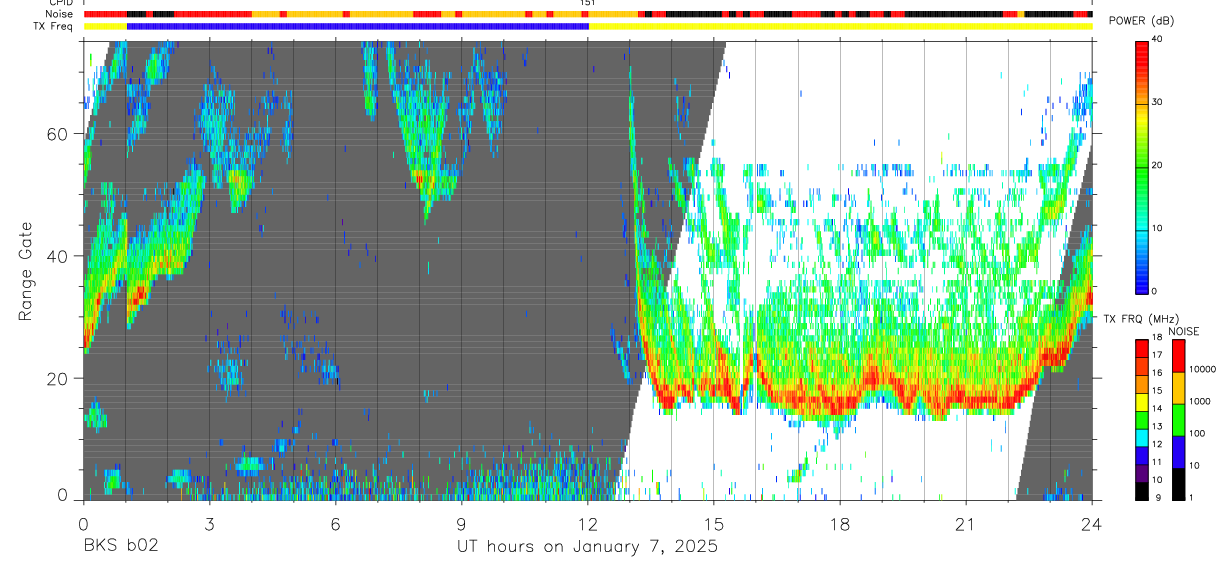Select the red top of power colorbar
The width and height of the screenshot is (1228, 567).
pyautogui.click(x=1141, y=50)
